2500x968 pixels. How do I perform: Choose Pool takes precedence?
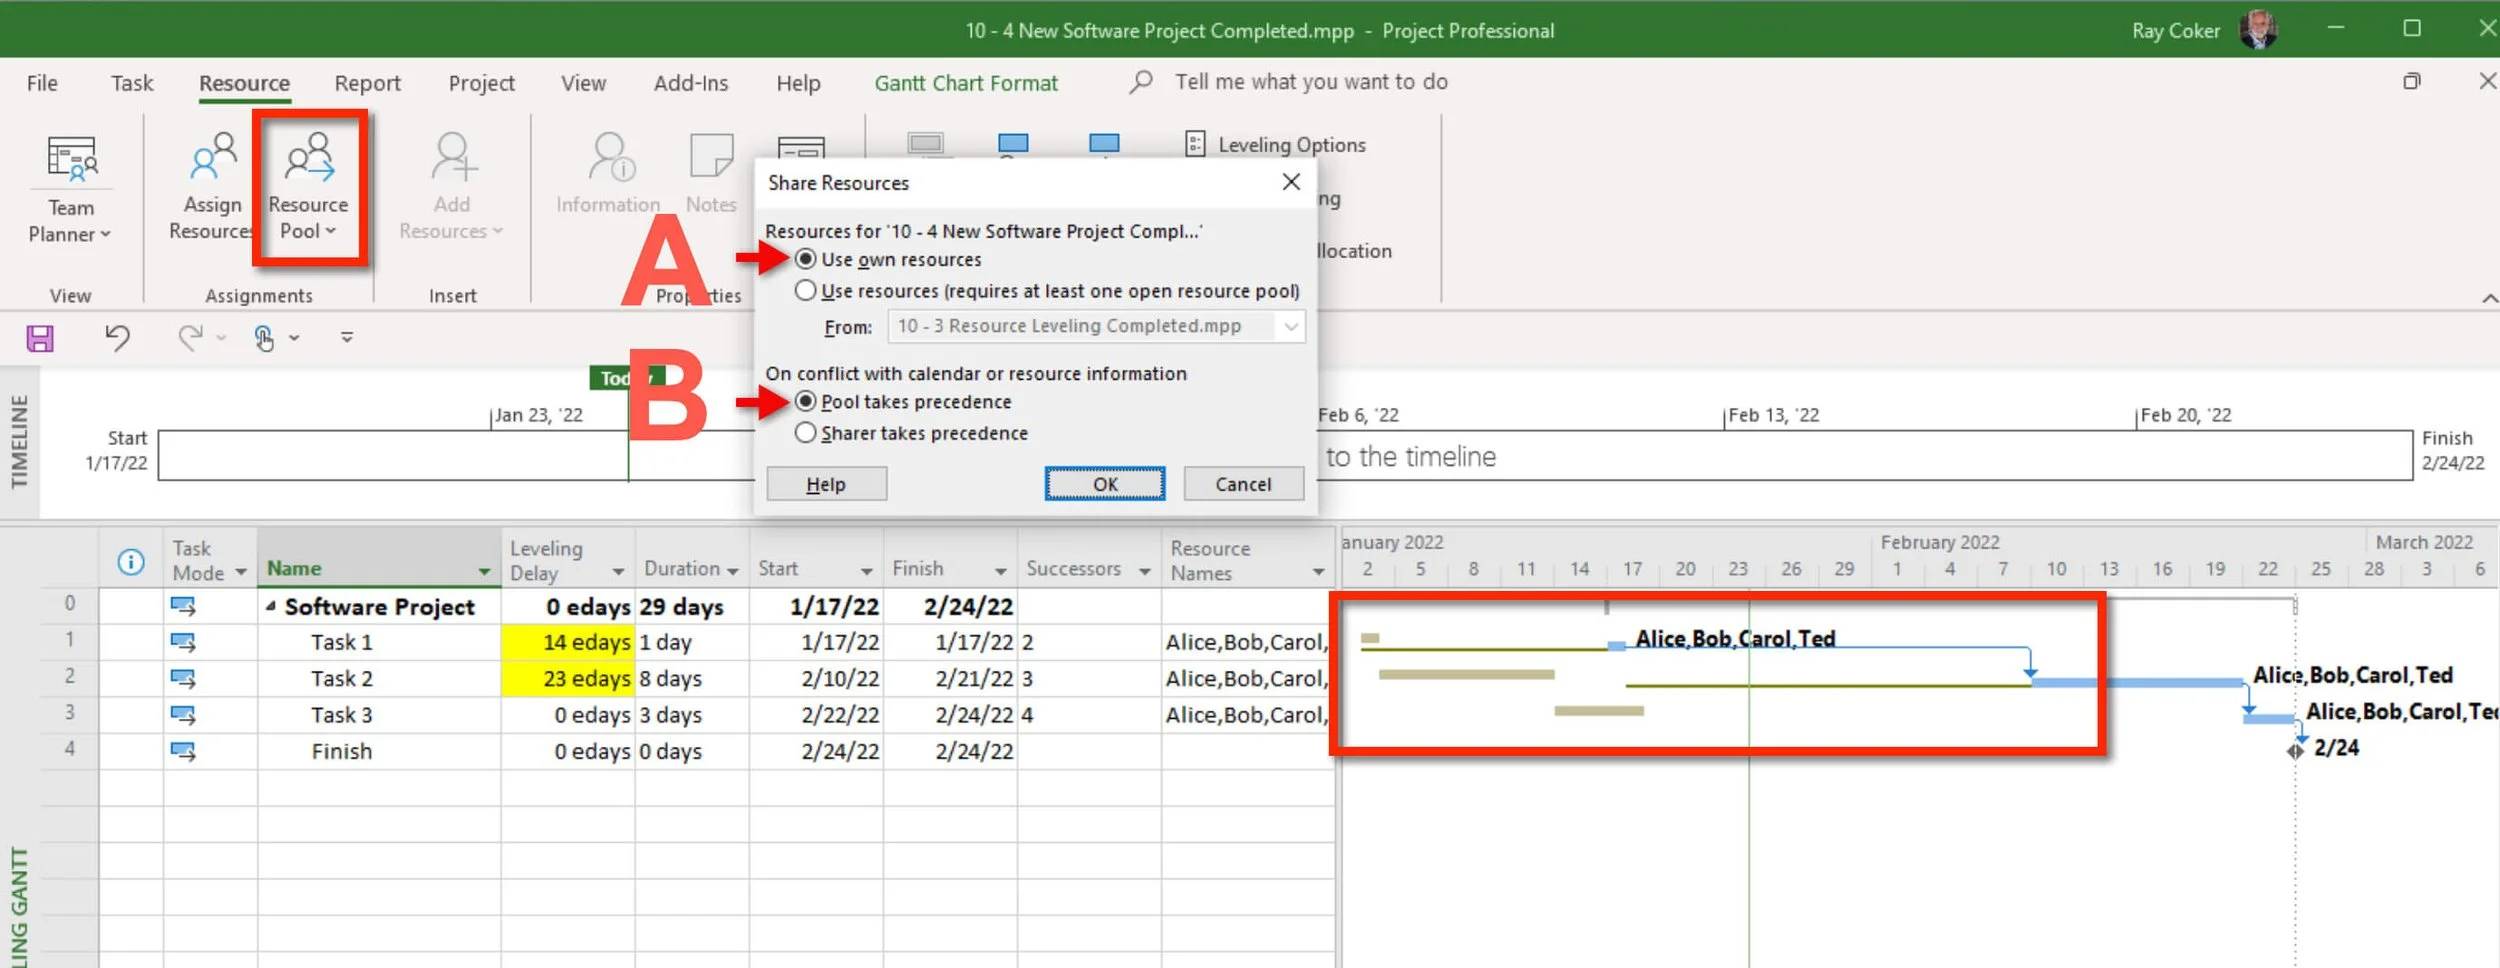pyautogui.click(x=805, y=401)
